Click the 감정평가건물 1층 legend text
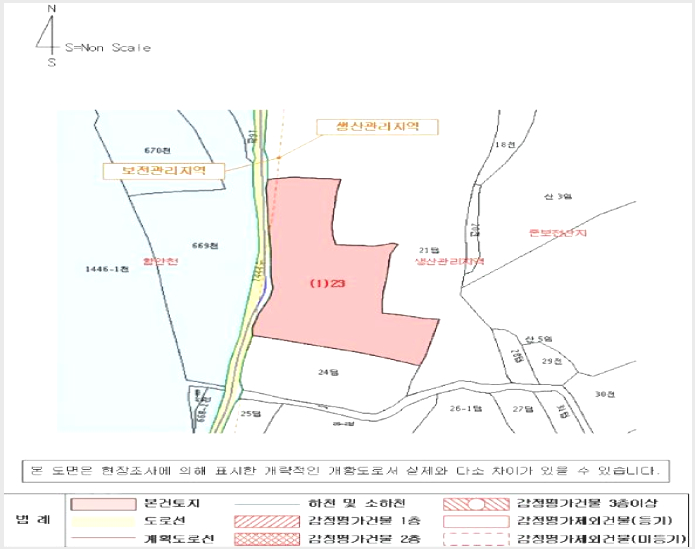695x549 pixels. (365, 521)
